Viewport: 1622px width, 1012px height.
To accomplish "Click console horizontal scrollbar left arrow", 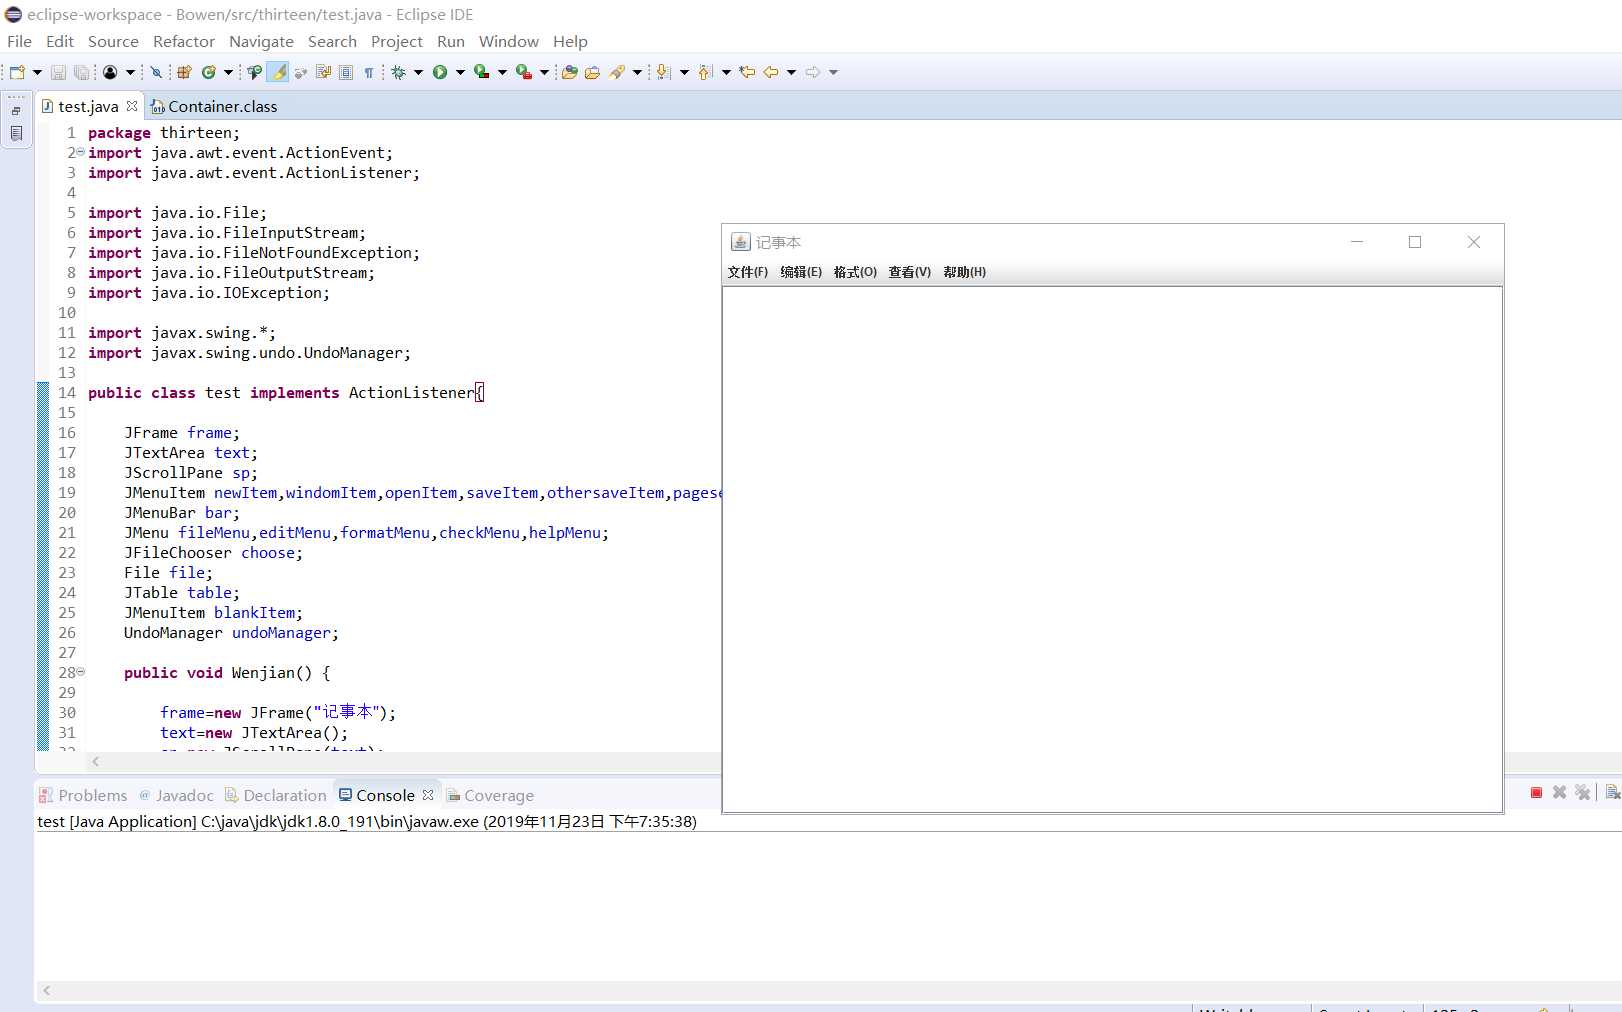I will pyautogui.click(x=46, y=990).
